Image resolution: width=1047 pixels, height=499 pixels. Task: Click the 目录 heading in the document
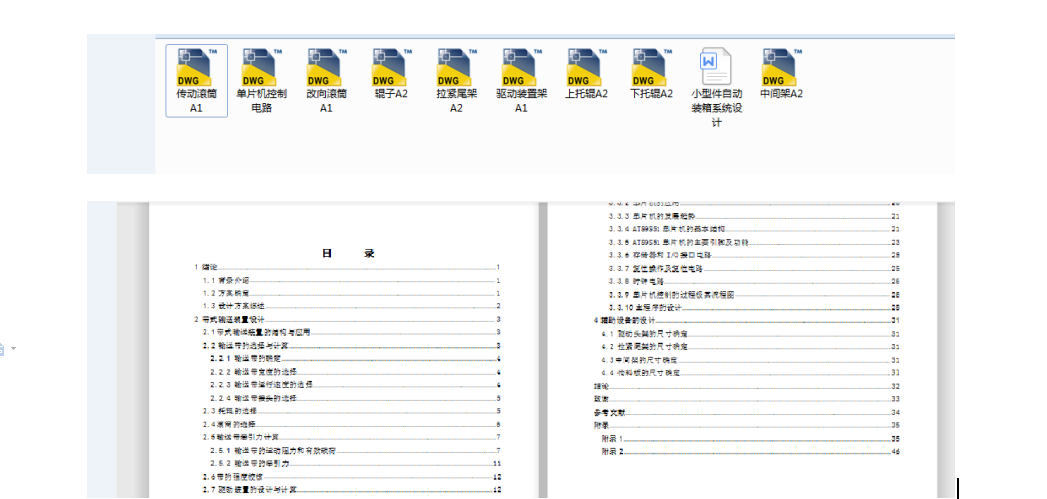coord(348,253)
